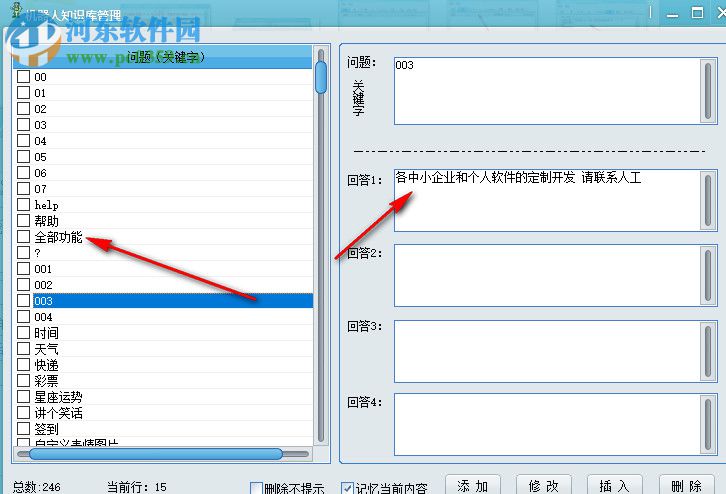Screen dimensions: 726x494
Task: Check the box next to 时间
Action: (23, 332)
